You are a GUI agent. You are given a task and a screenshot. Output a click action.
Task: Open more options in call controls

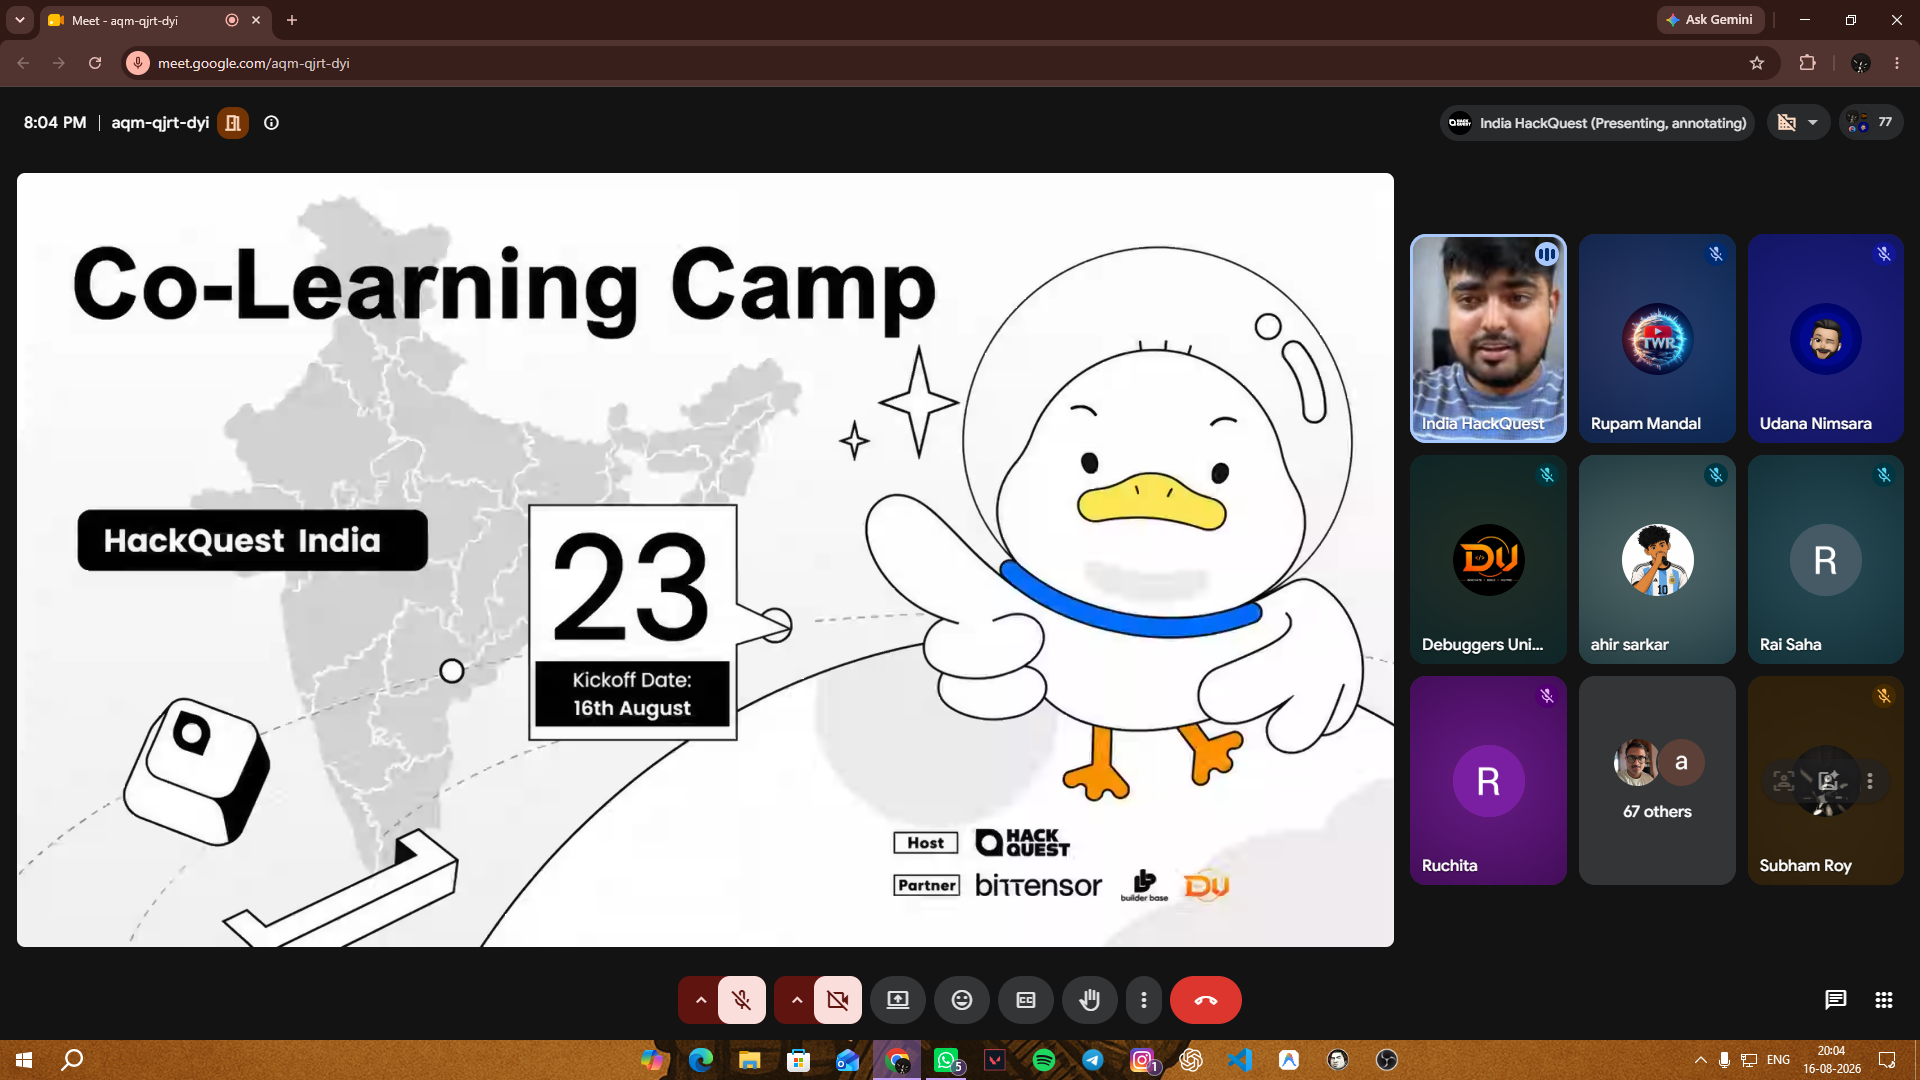tap(1144, 1000)
